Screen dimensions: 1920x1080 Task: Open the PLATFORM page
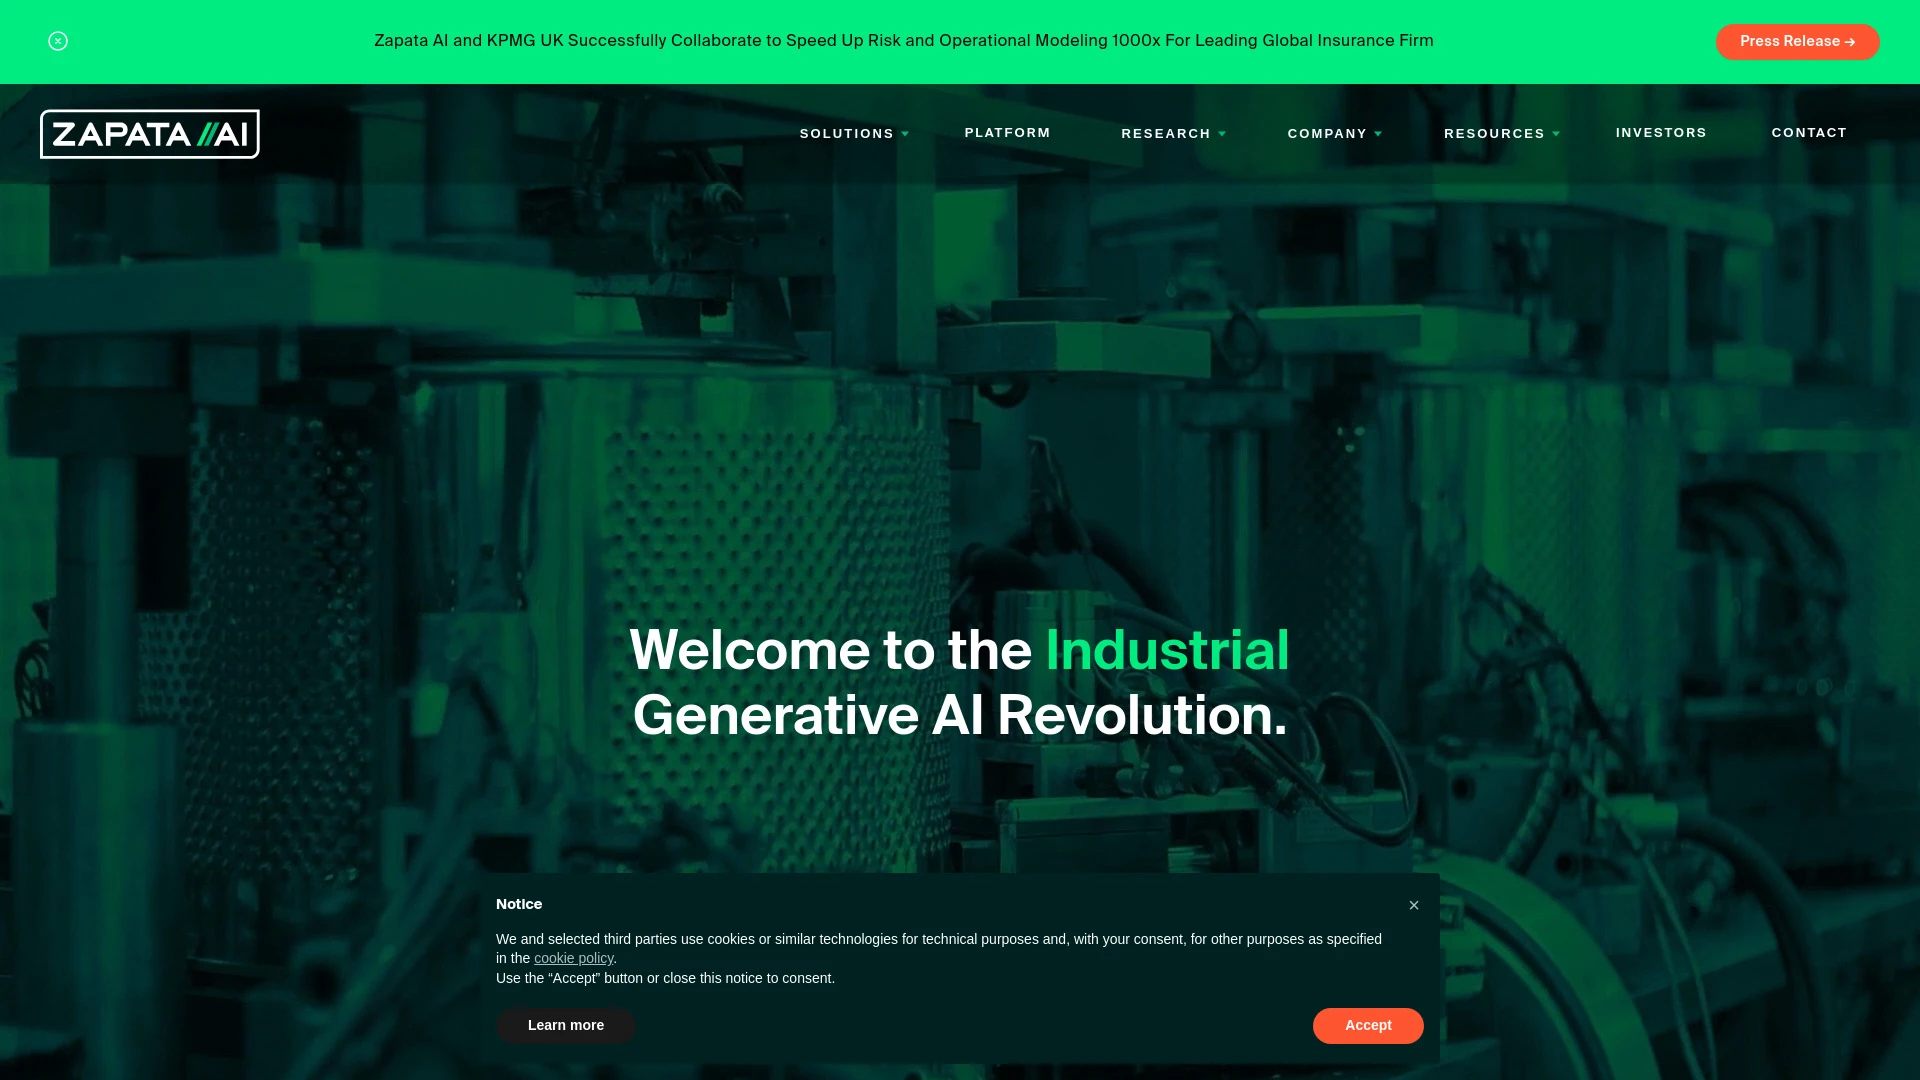click(1007, 133)
